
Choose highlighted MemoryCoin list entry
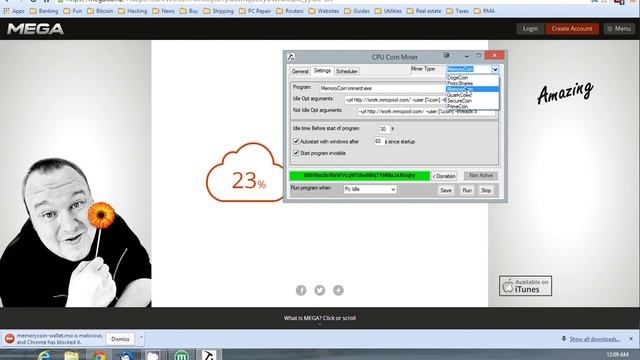(x=472, y=89)
